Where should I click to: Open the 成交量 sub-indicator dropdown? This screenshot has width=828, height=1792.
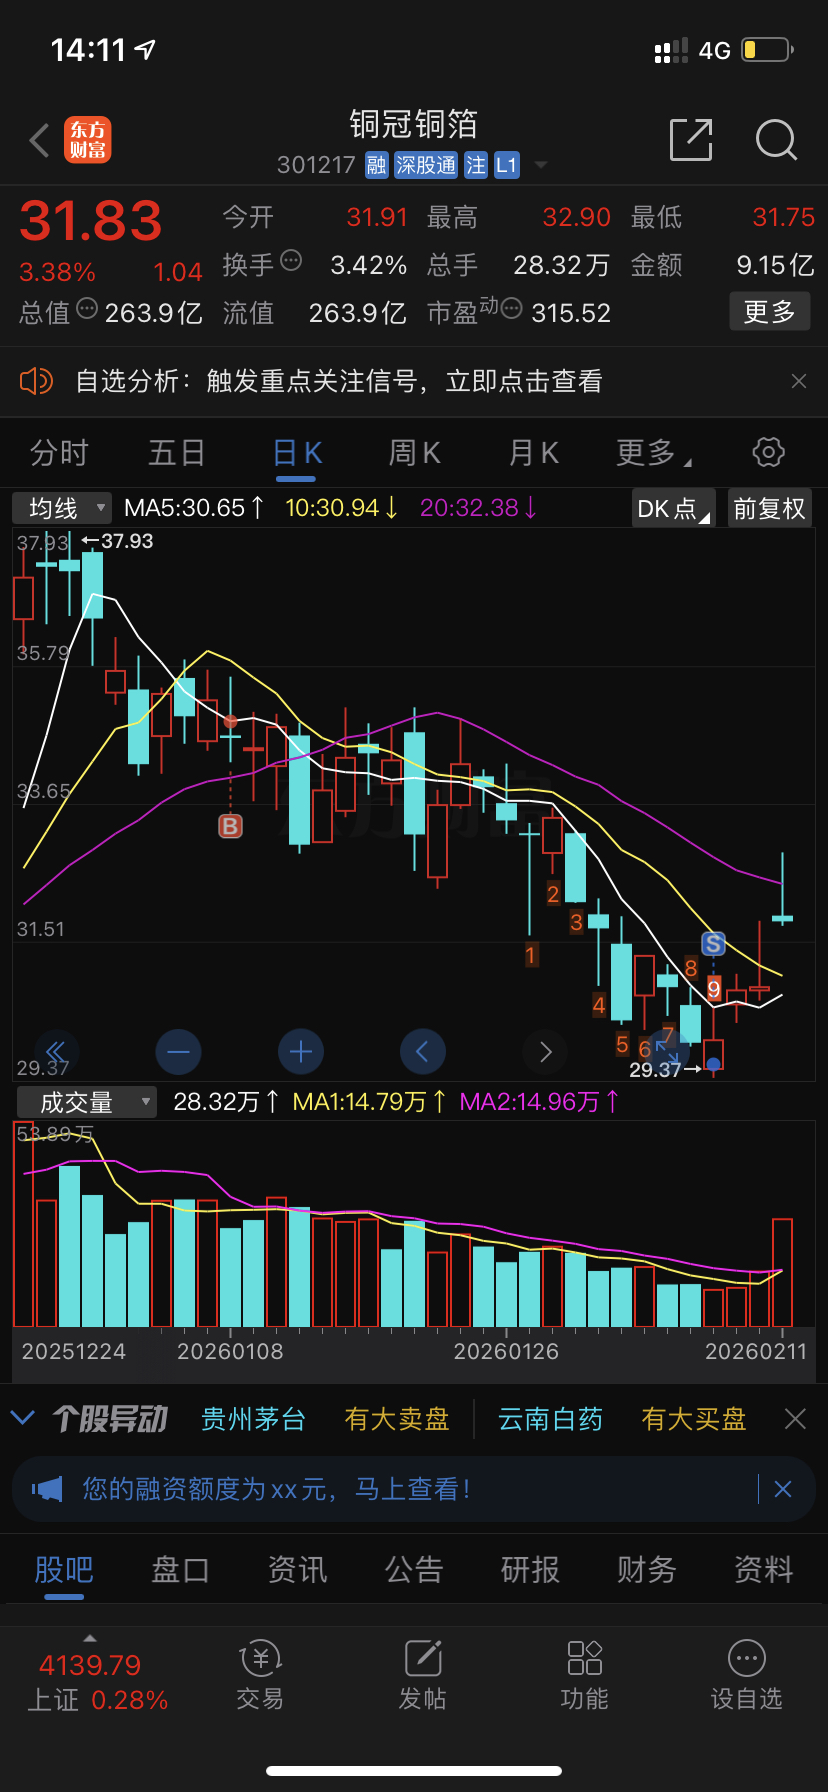click(87, 1102)
